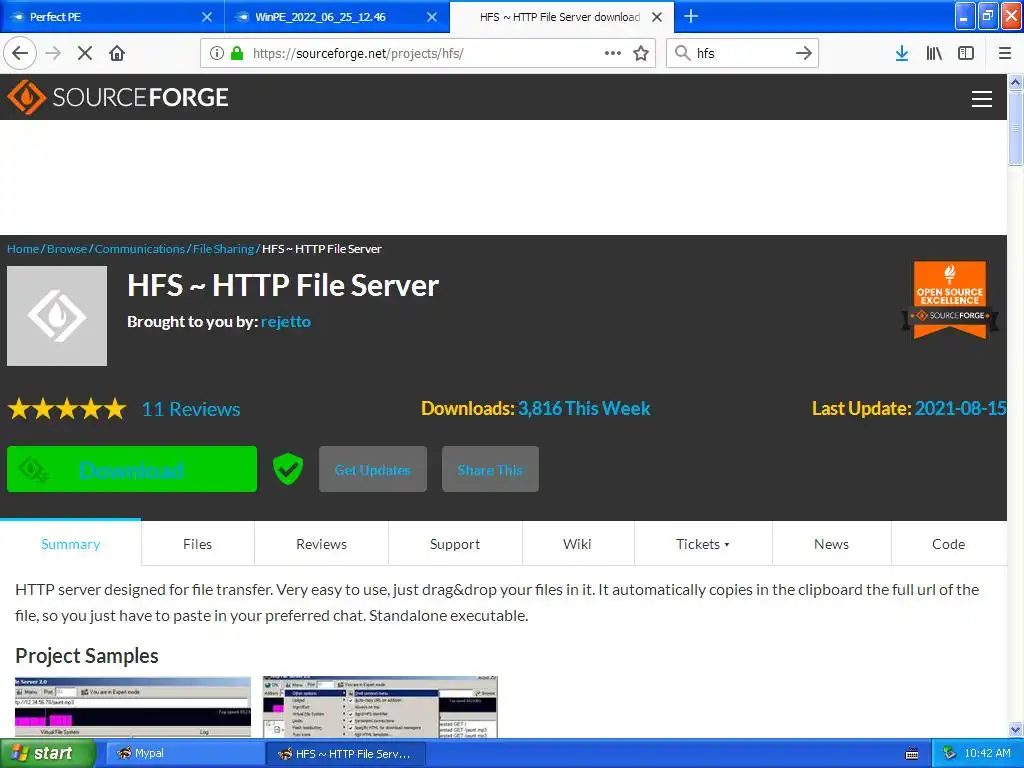The height and width of the screenshot is (768, 1024).
Task: Close the Perfect PE tab
Action: [x=207, y=17]
